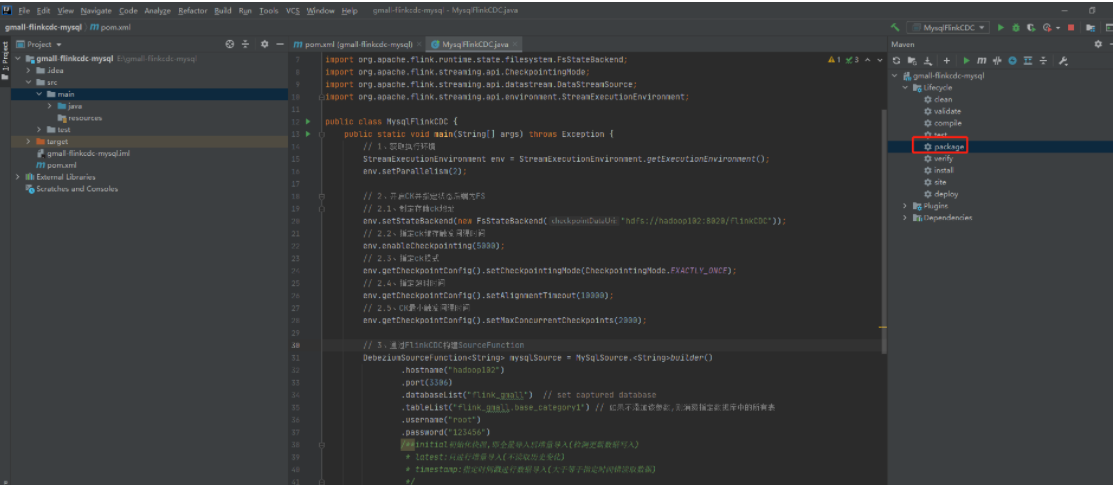The image size is (1113, 485).
Task: Add Maven project with the plus icon
Action: click(946, 61)
